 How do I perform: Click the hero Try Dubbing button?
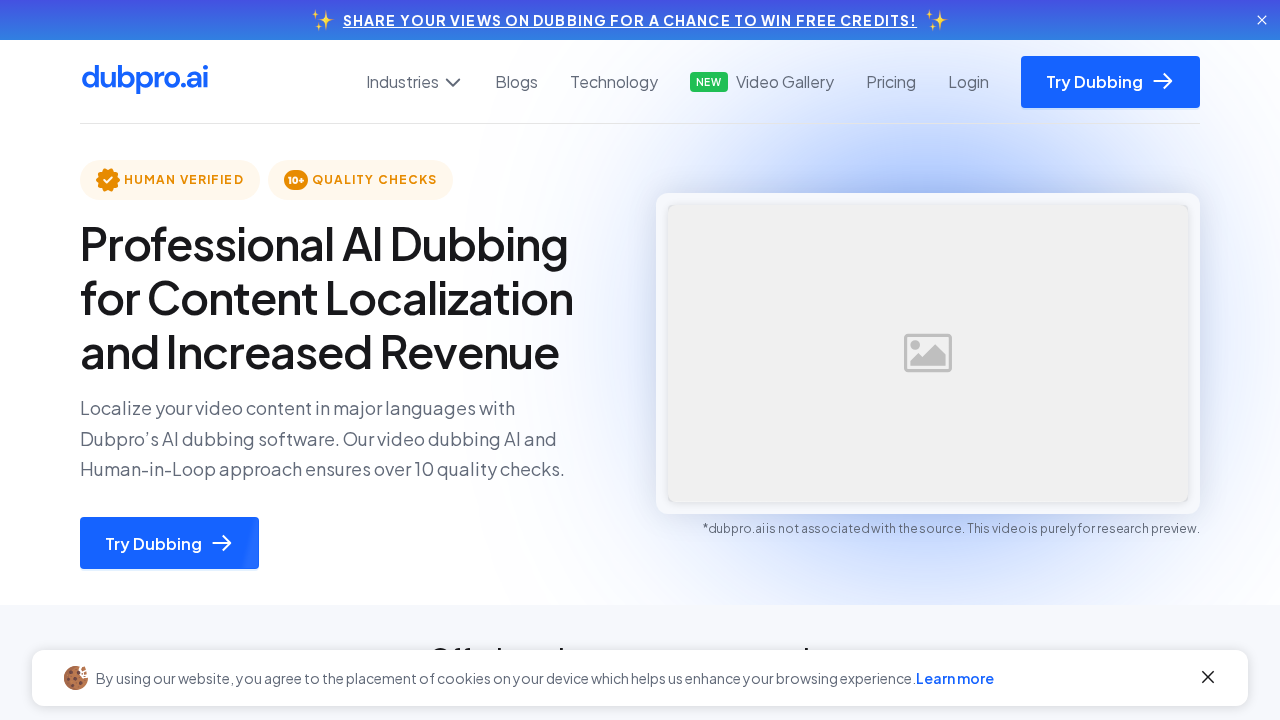(x=169, y=543)
